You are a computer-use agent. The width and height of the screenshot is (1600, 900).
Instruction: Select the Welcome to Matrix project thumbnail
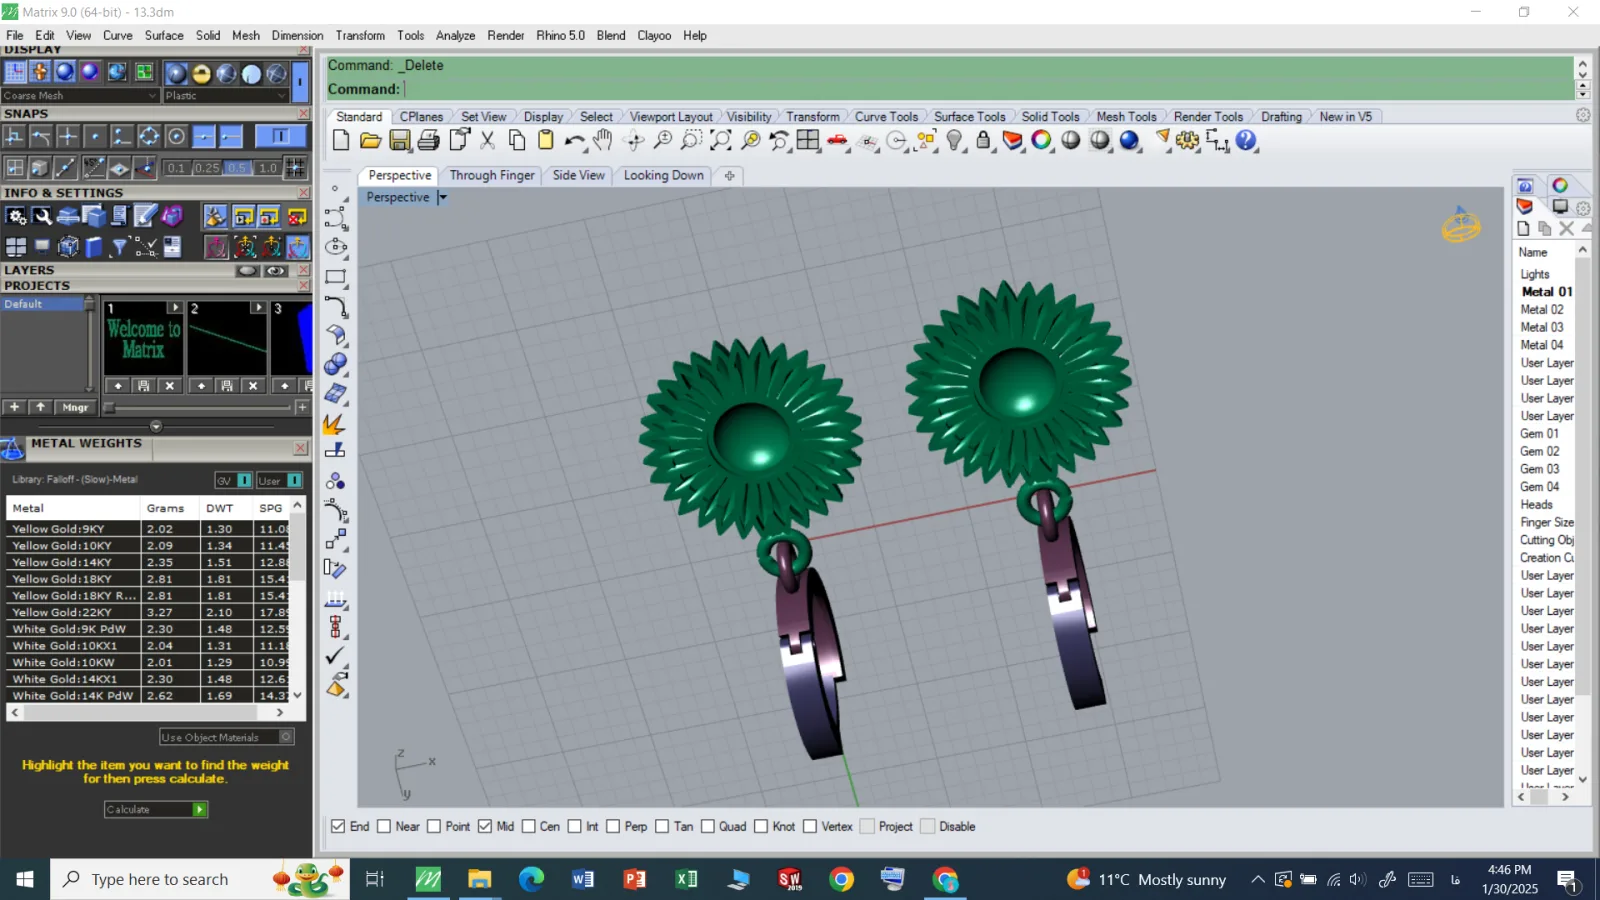pyautogui.click(x=144, y=340)
